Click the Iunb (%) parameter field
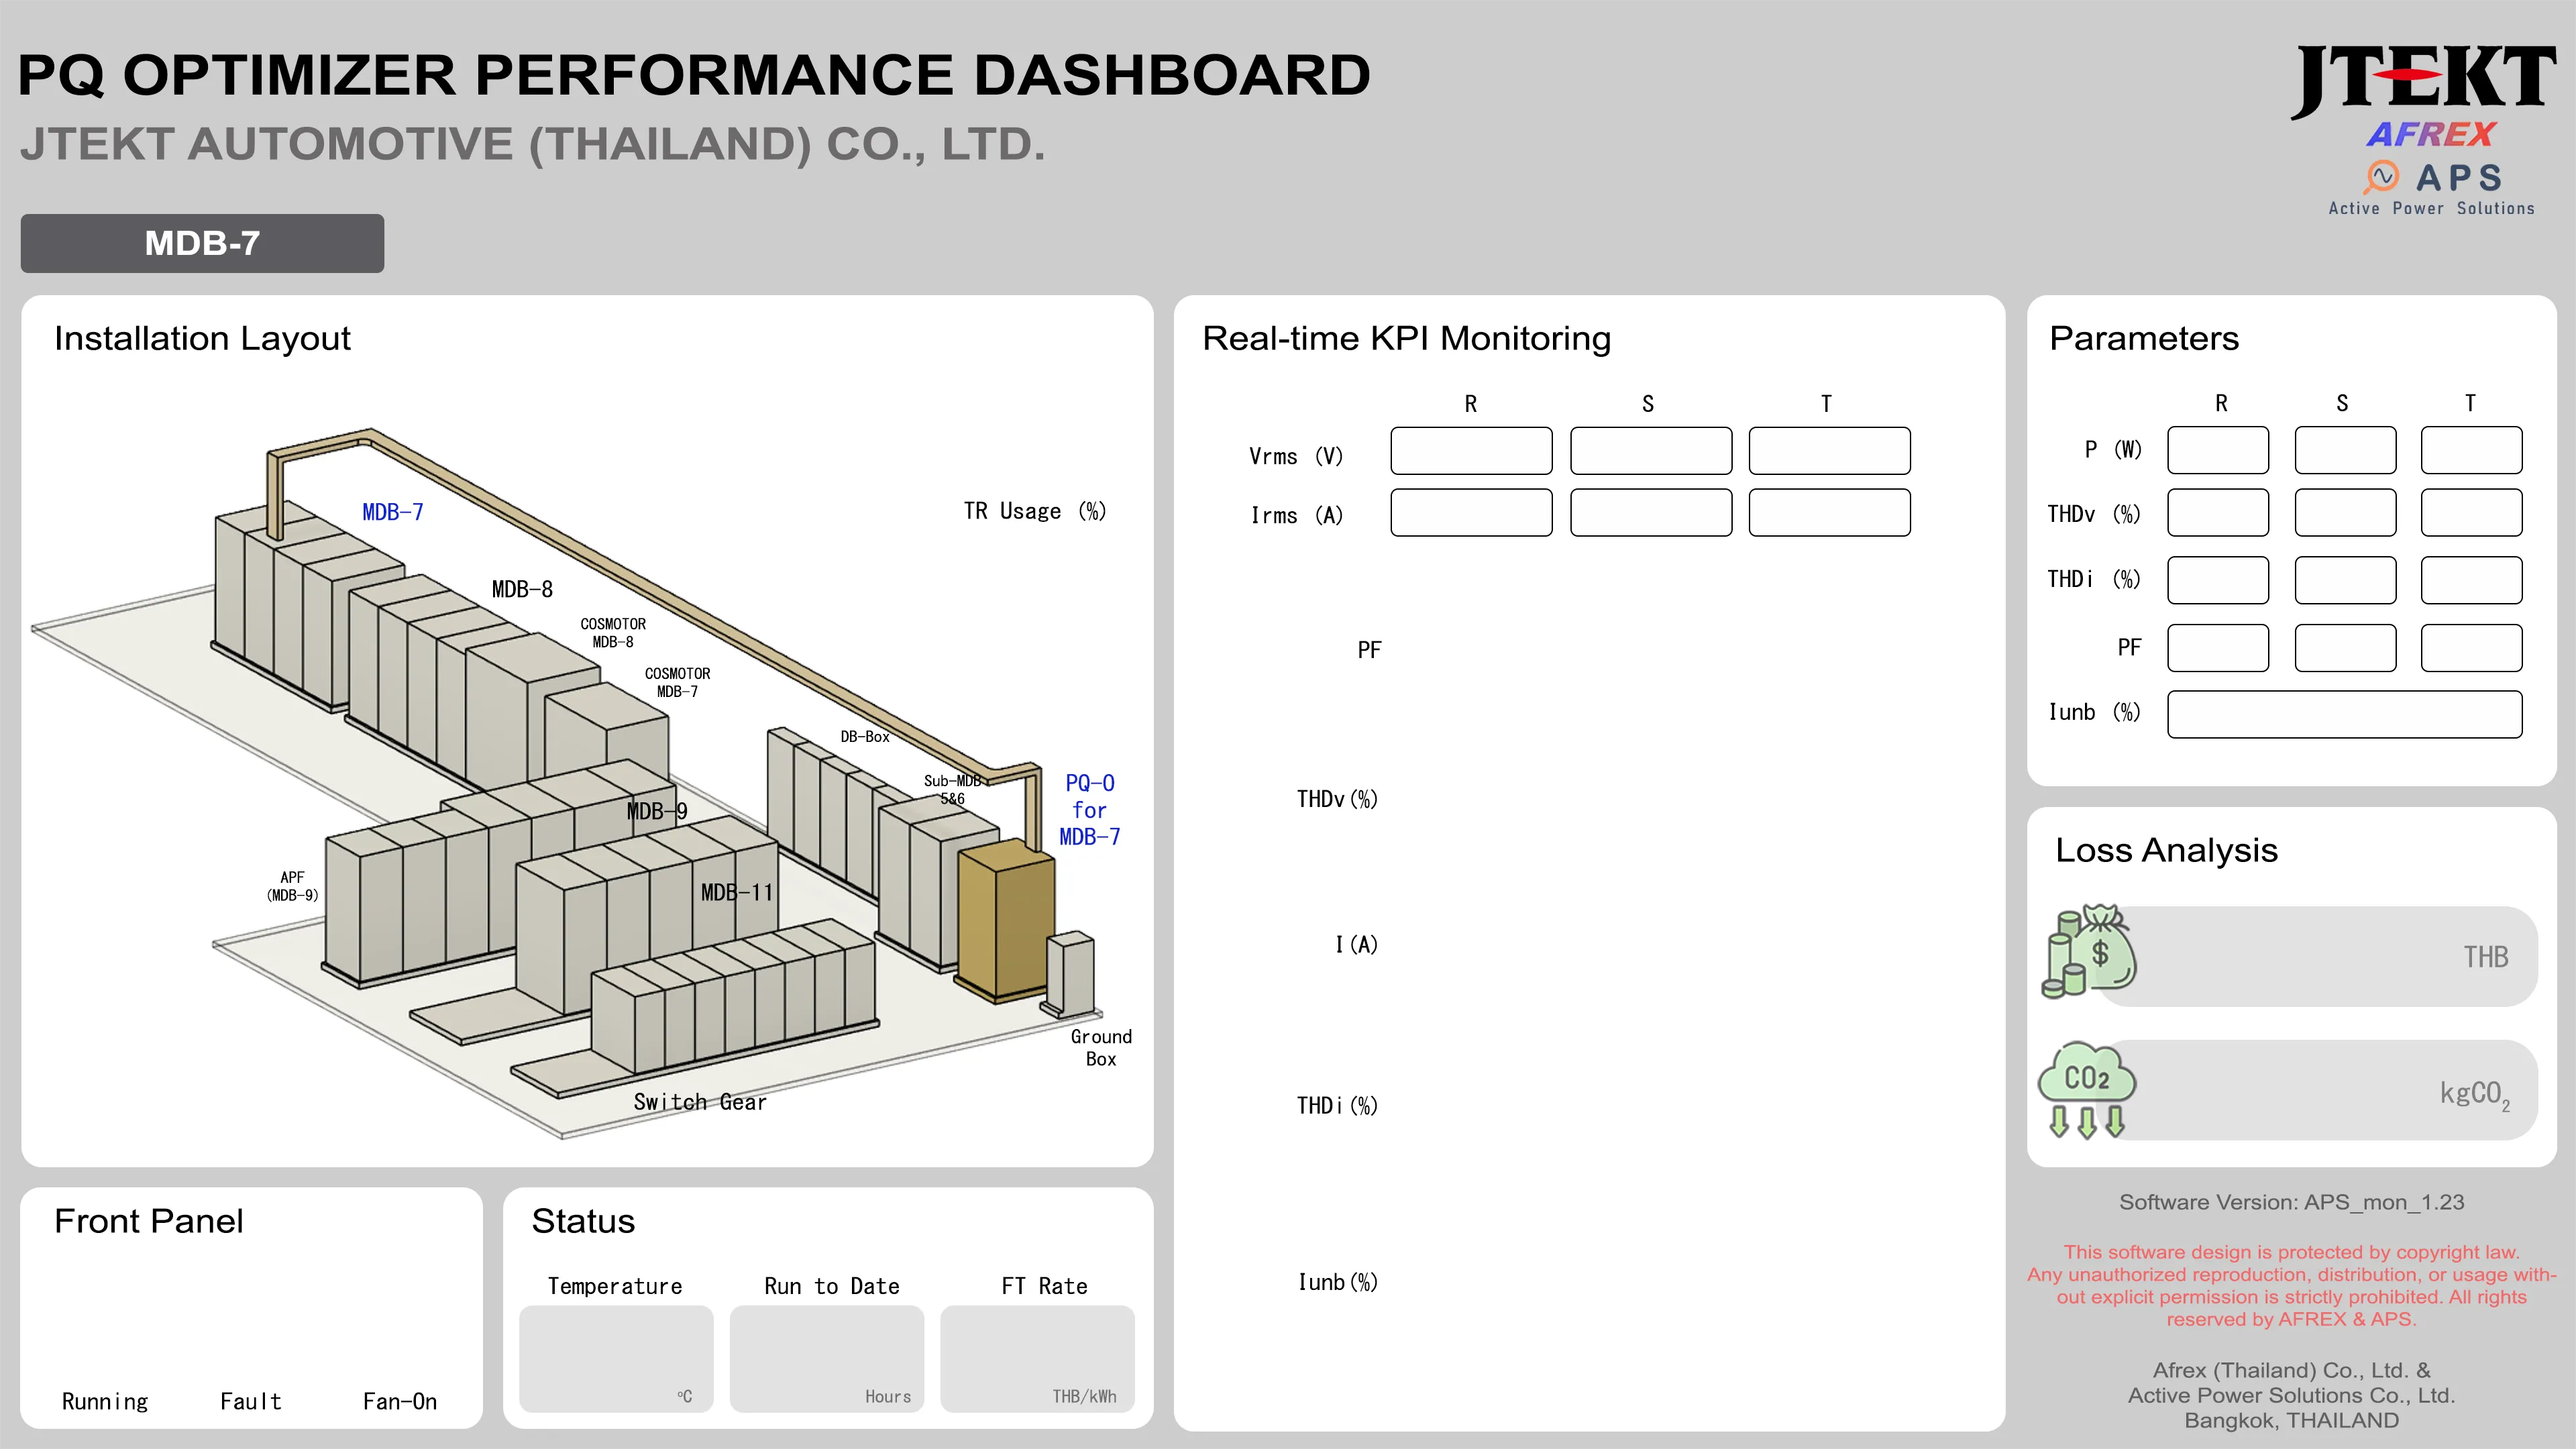 (2345, 714)
